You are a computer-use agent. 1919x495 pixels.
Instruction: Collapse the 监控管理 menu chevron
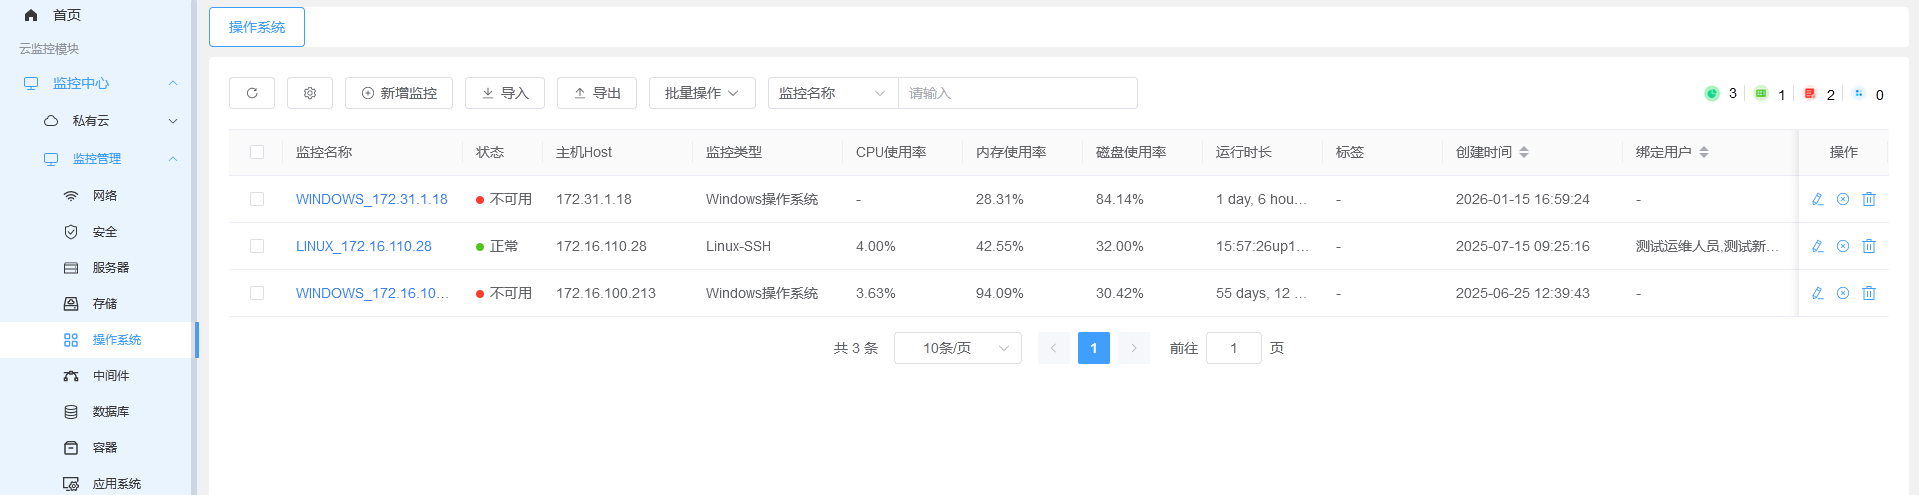[173, 159]
